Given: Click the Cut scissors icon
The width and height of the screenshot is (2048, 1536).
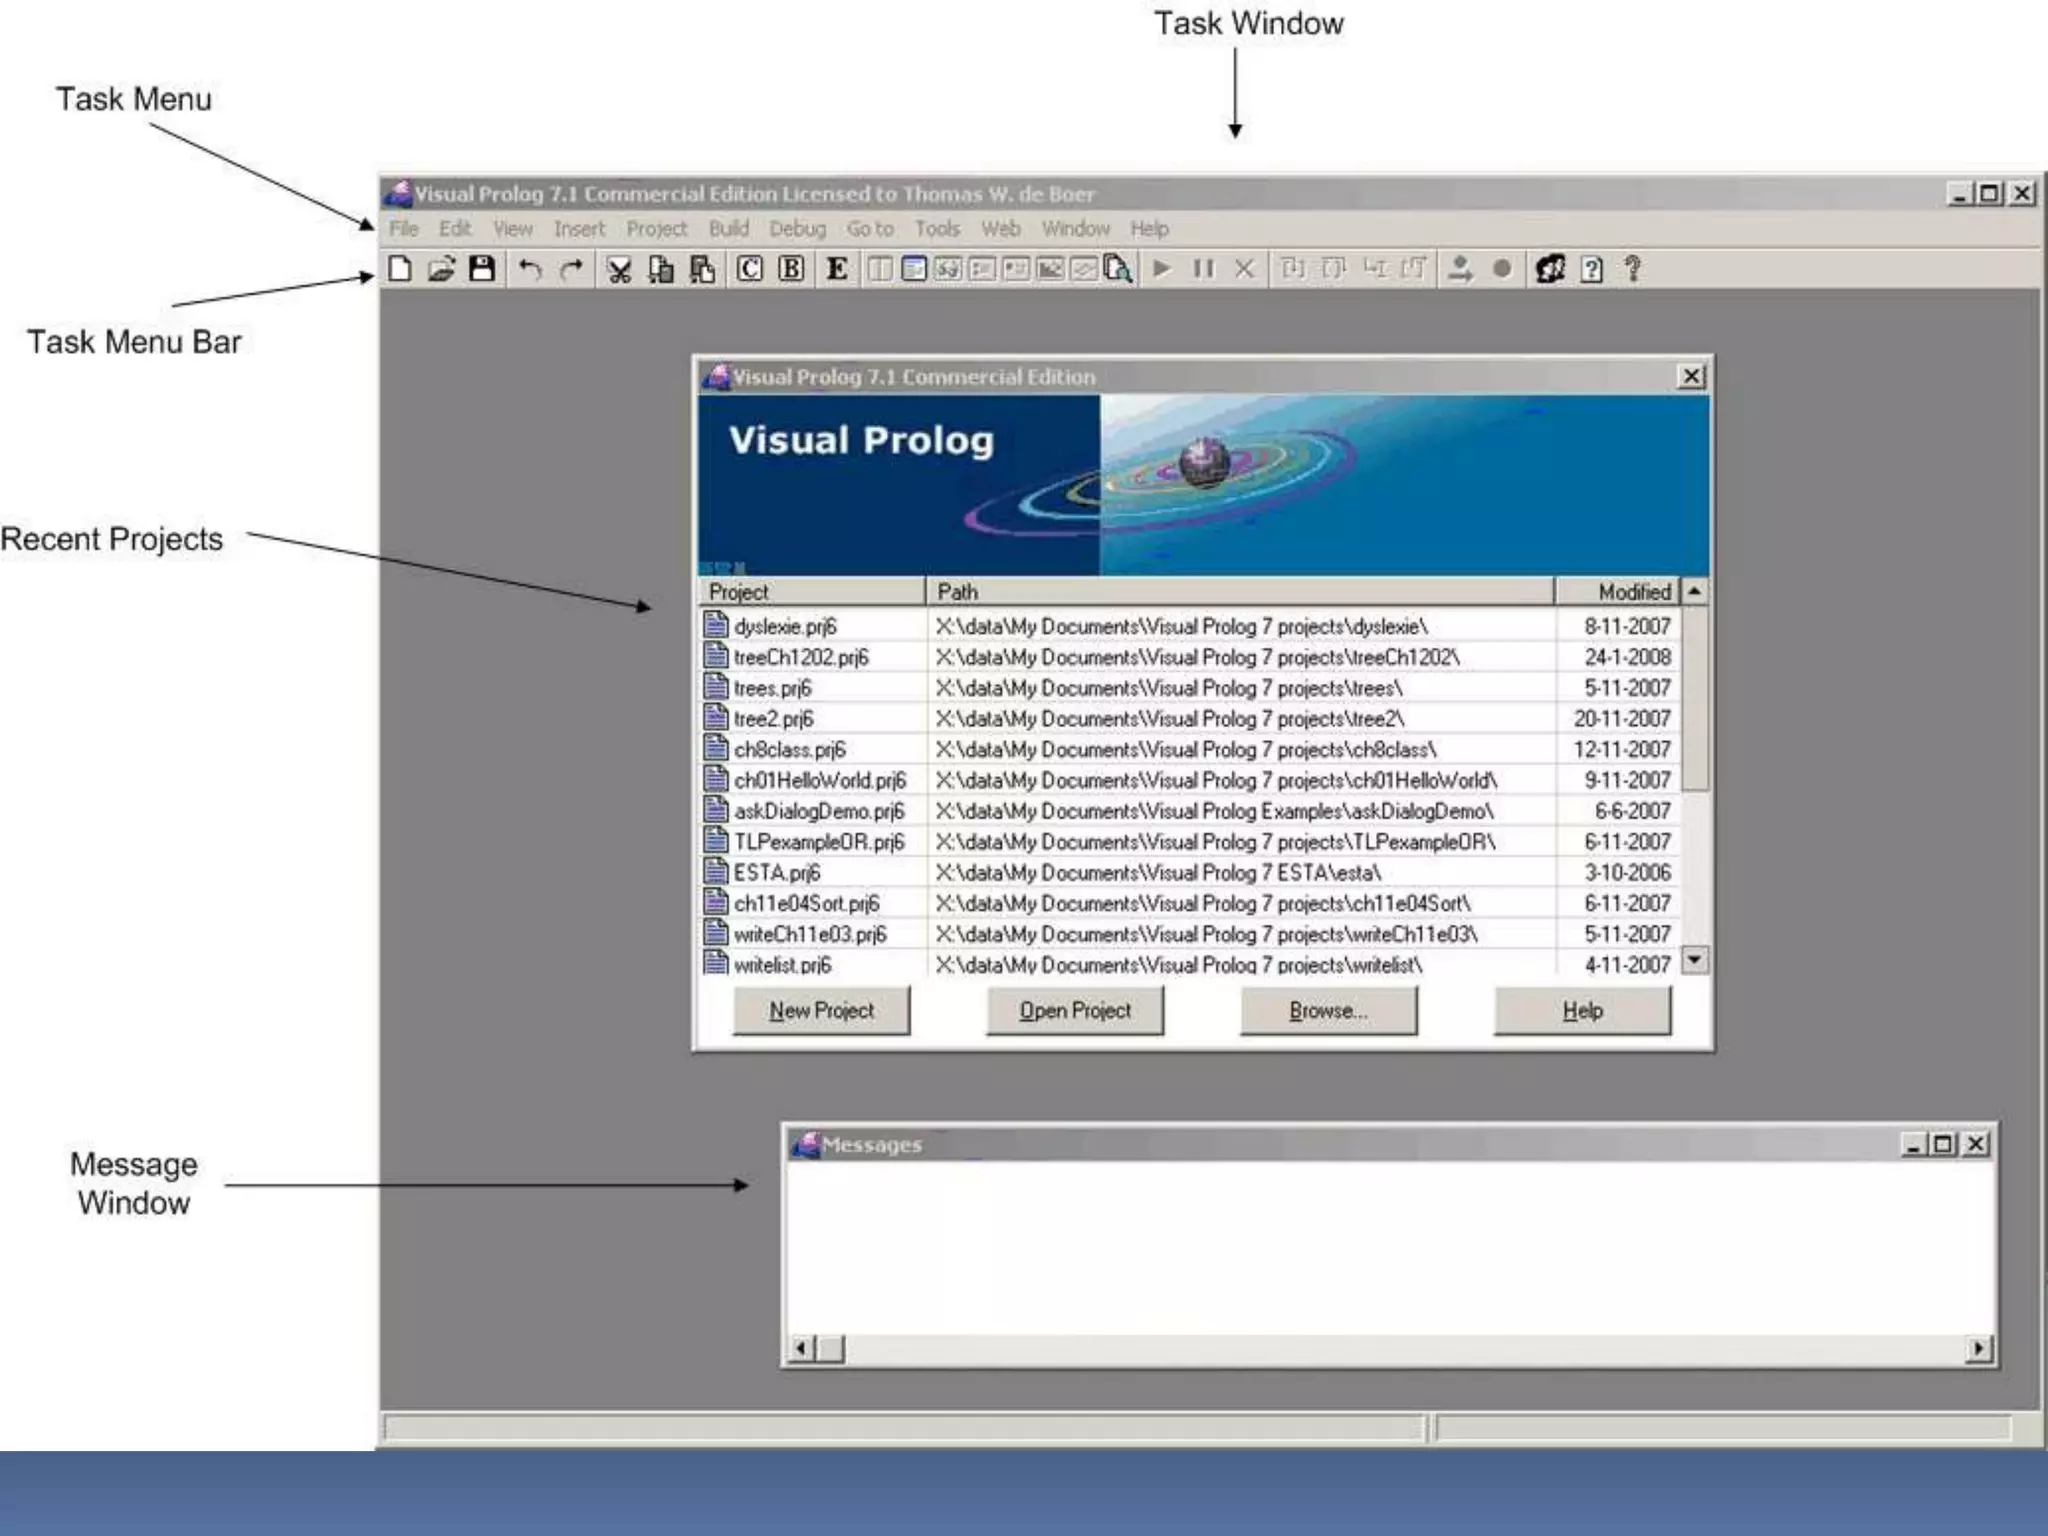Looking at the screenshot, I should pyautogui.click(x=619, y=270).
